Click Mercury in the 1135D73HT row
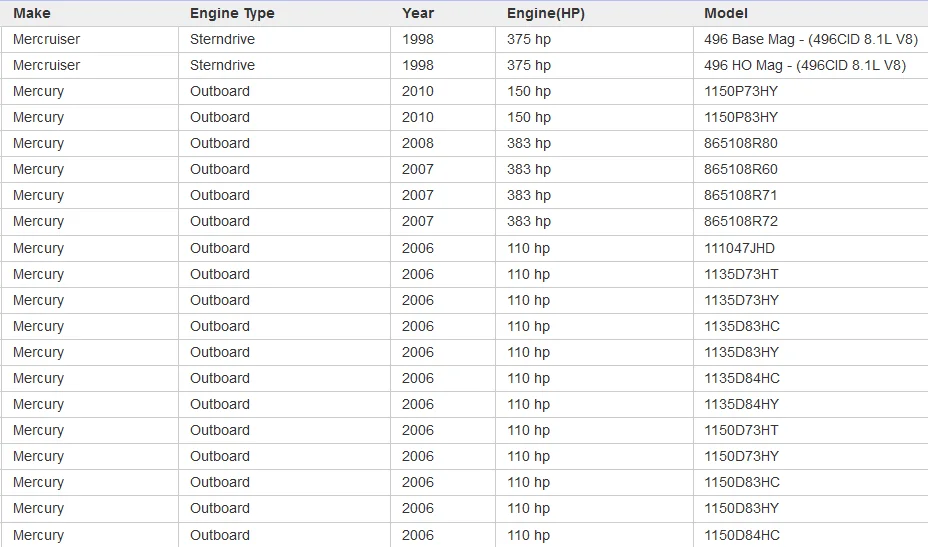Viewport: 928px width, 547px height. (x=38, y=275)
